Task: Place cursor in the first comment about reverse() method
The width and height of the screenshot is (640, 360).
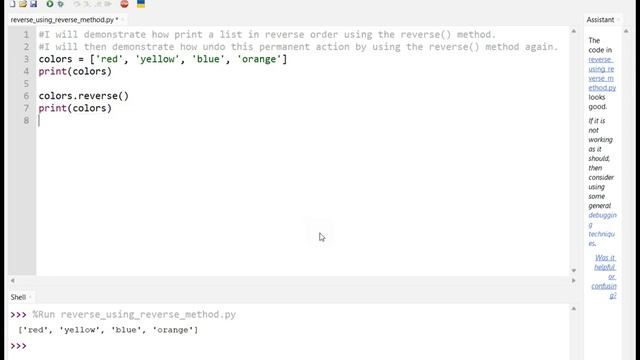Action: [x=267, y=35]
